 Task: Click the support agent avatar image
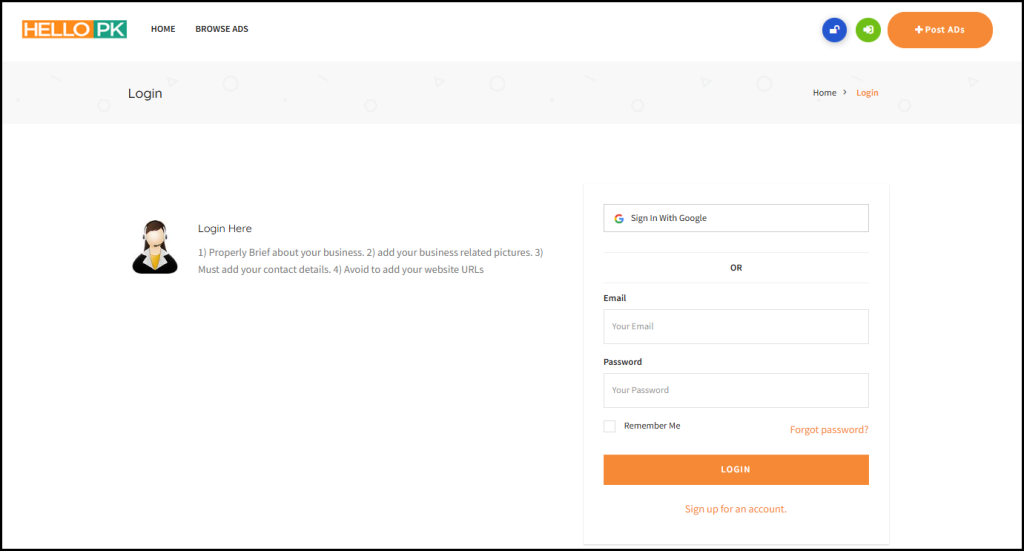click(155, 247)
